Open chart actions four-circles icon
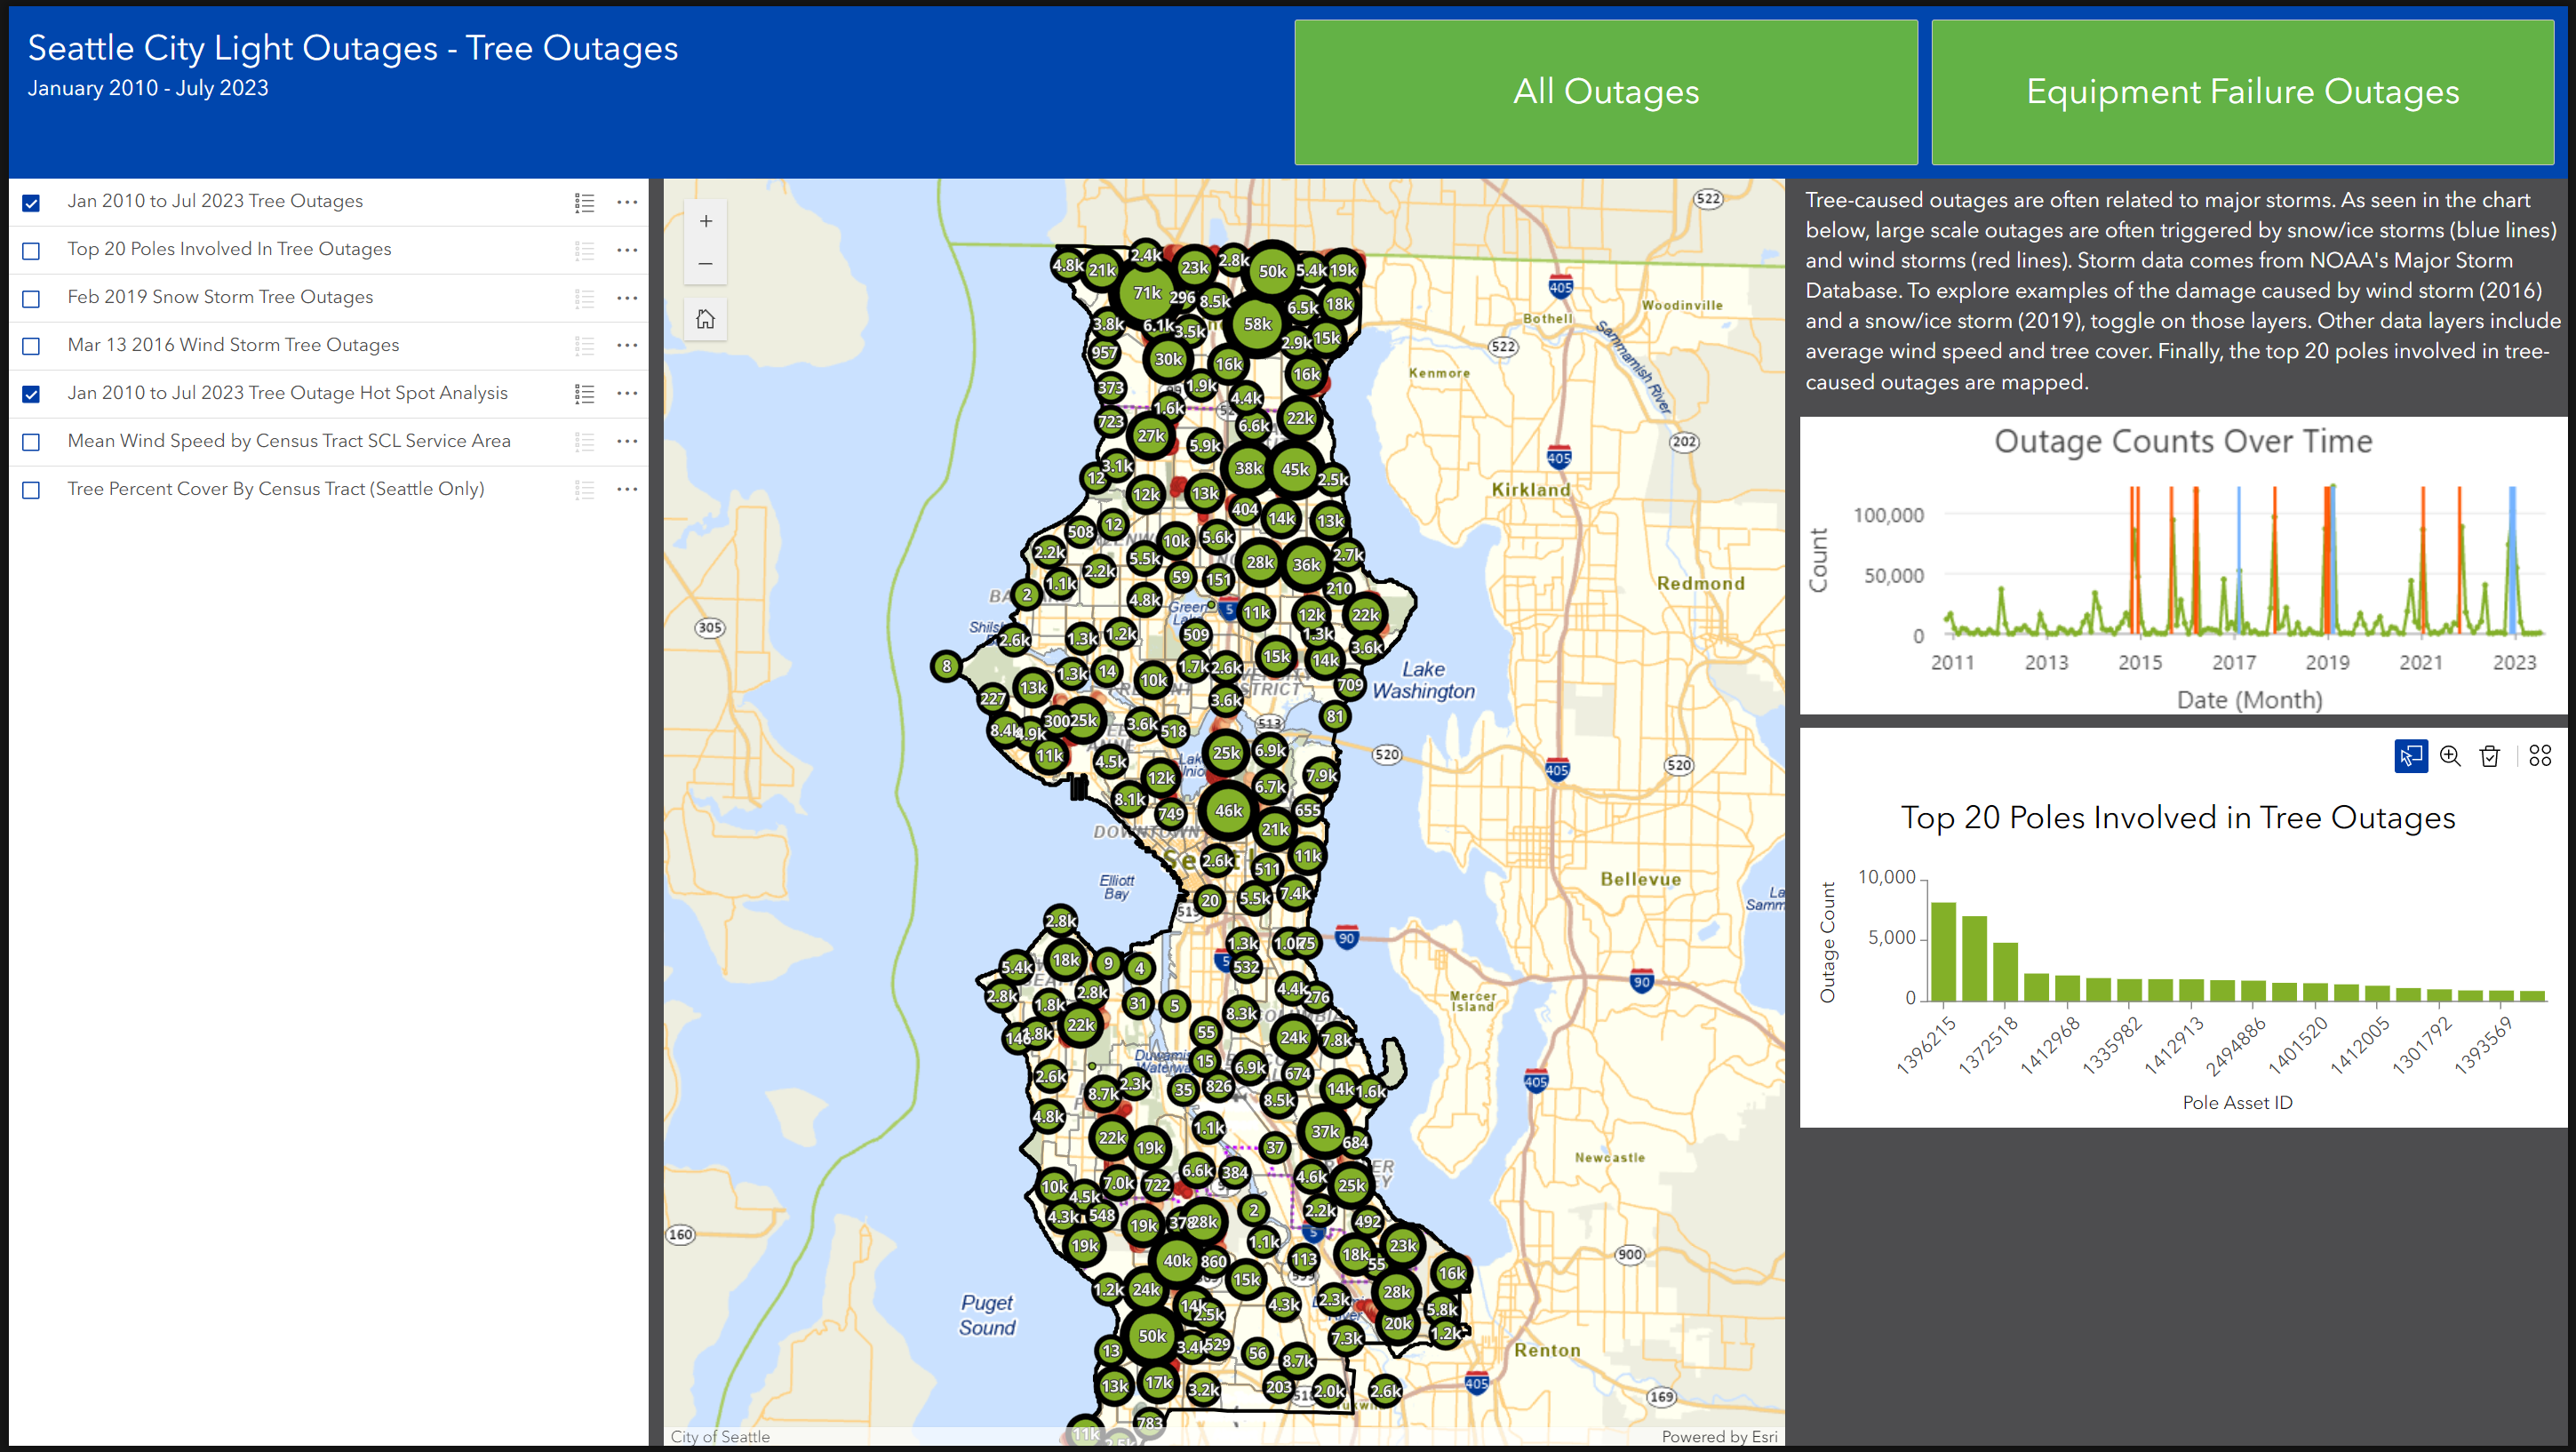The height and width of the screenshot is (1452, 2576). pos(2540,756)
